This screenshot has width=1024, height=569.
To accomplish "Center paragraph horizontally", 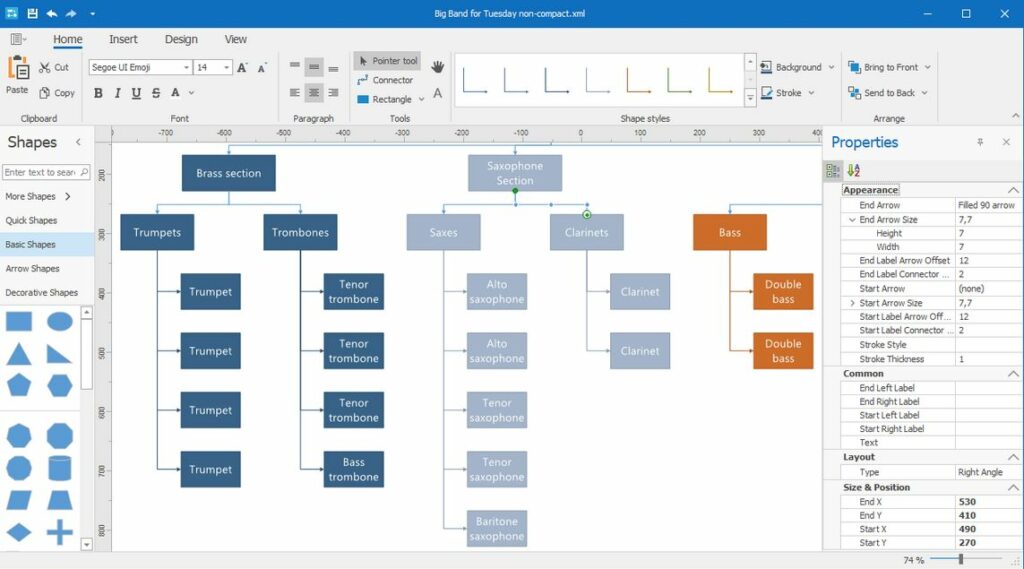I will tap(314, 93).
